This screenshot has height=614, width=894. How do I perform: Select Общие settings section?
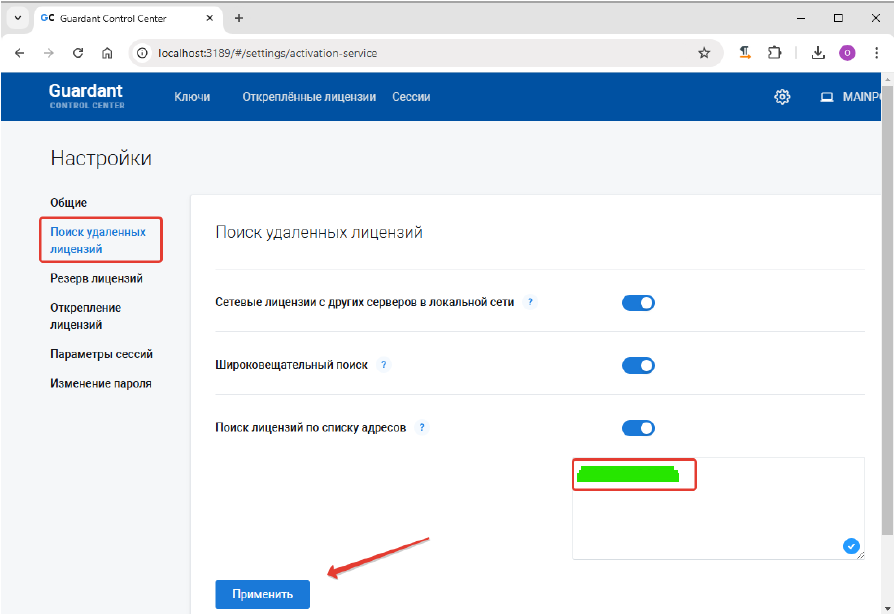pyautogui.click(x=68, y=203)
